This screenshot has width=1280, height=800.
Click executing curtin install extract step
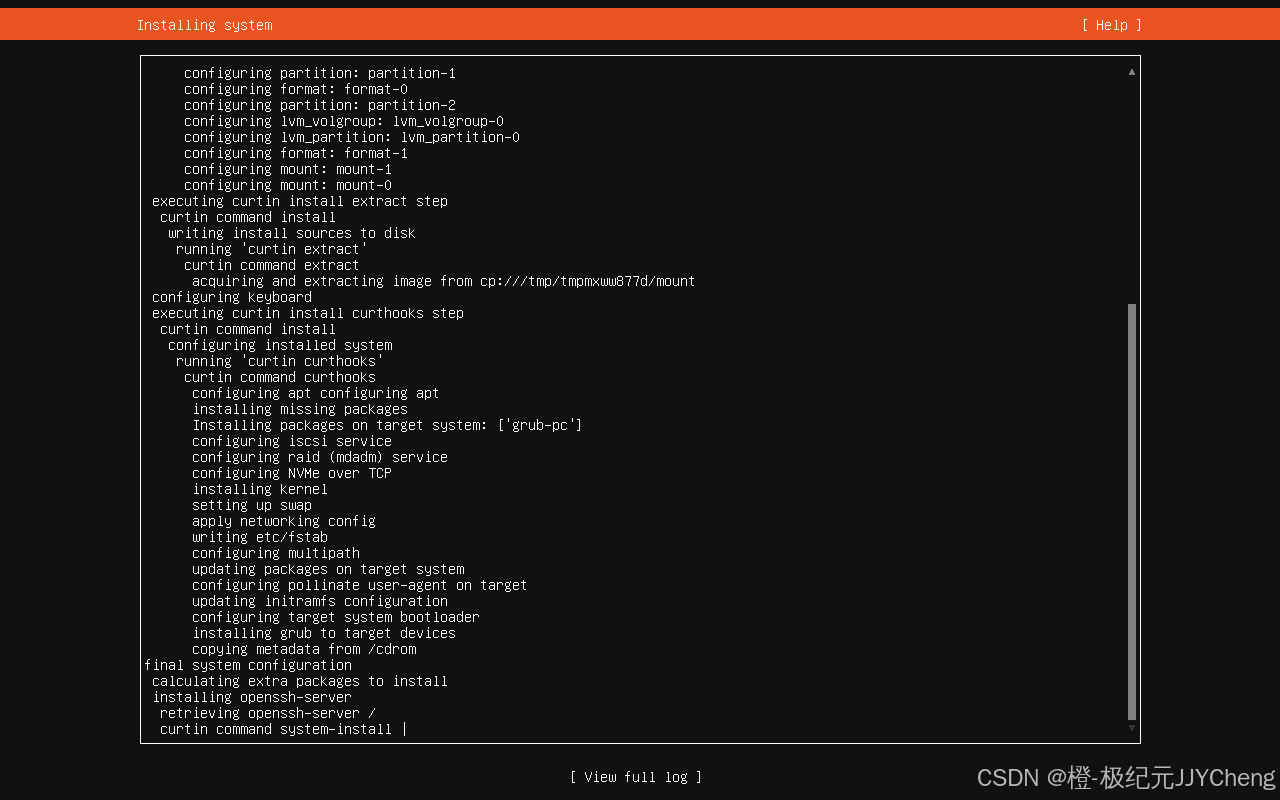(300, 201)
